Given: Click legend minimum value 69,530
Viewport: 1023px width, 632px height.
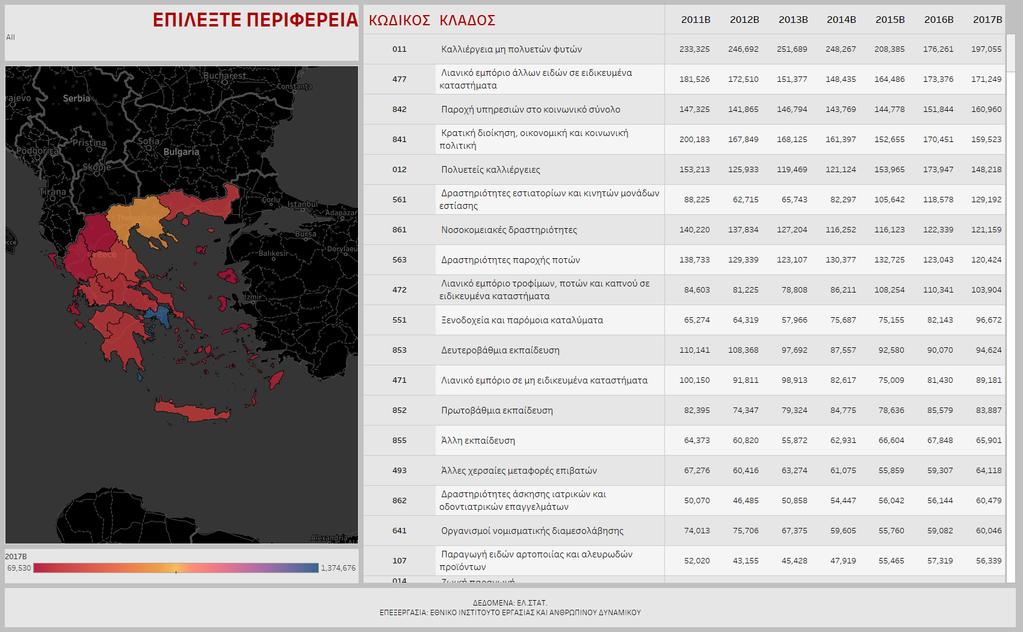Looking at the screenshot, I should tap(19, 568).
